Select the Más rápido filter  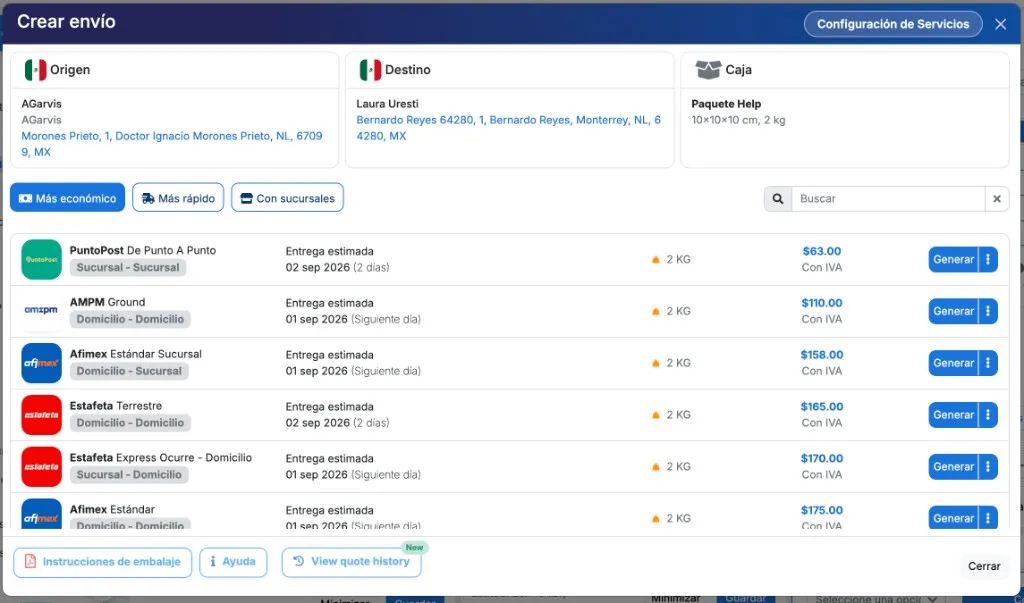point(178,198)
